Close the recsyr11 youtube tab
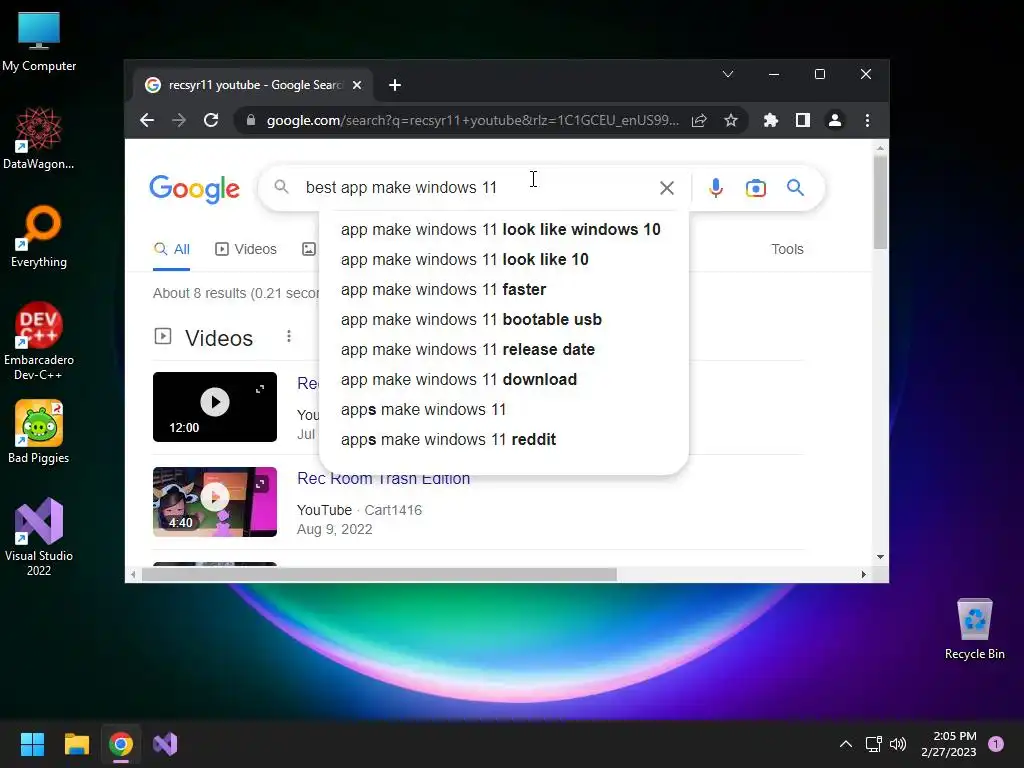The width and height of the screenshot is (1024, 768). click(357, 85)
